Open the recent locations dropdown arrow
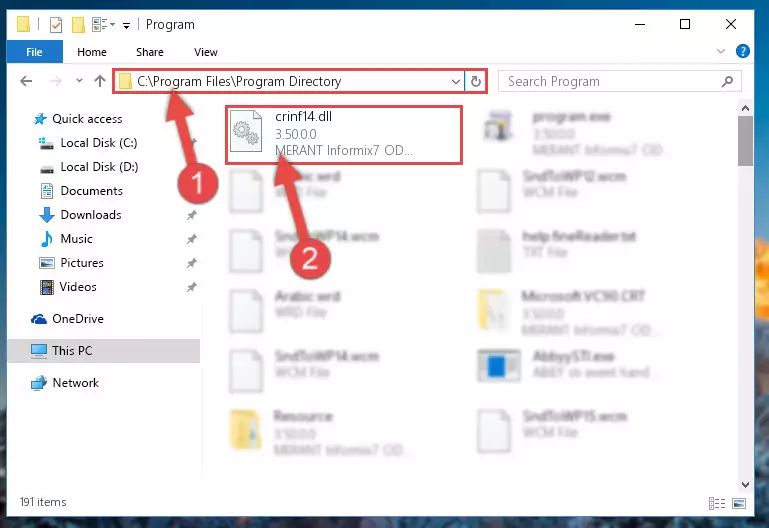 [79, 81]
